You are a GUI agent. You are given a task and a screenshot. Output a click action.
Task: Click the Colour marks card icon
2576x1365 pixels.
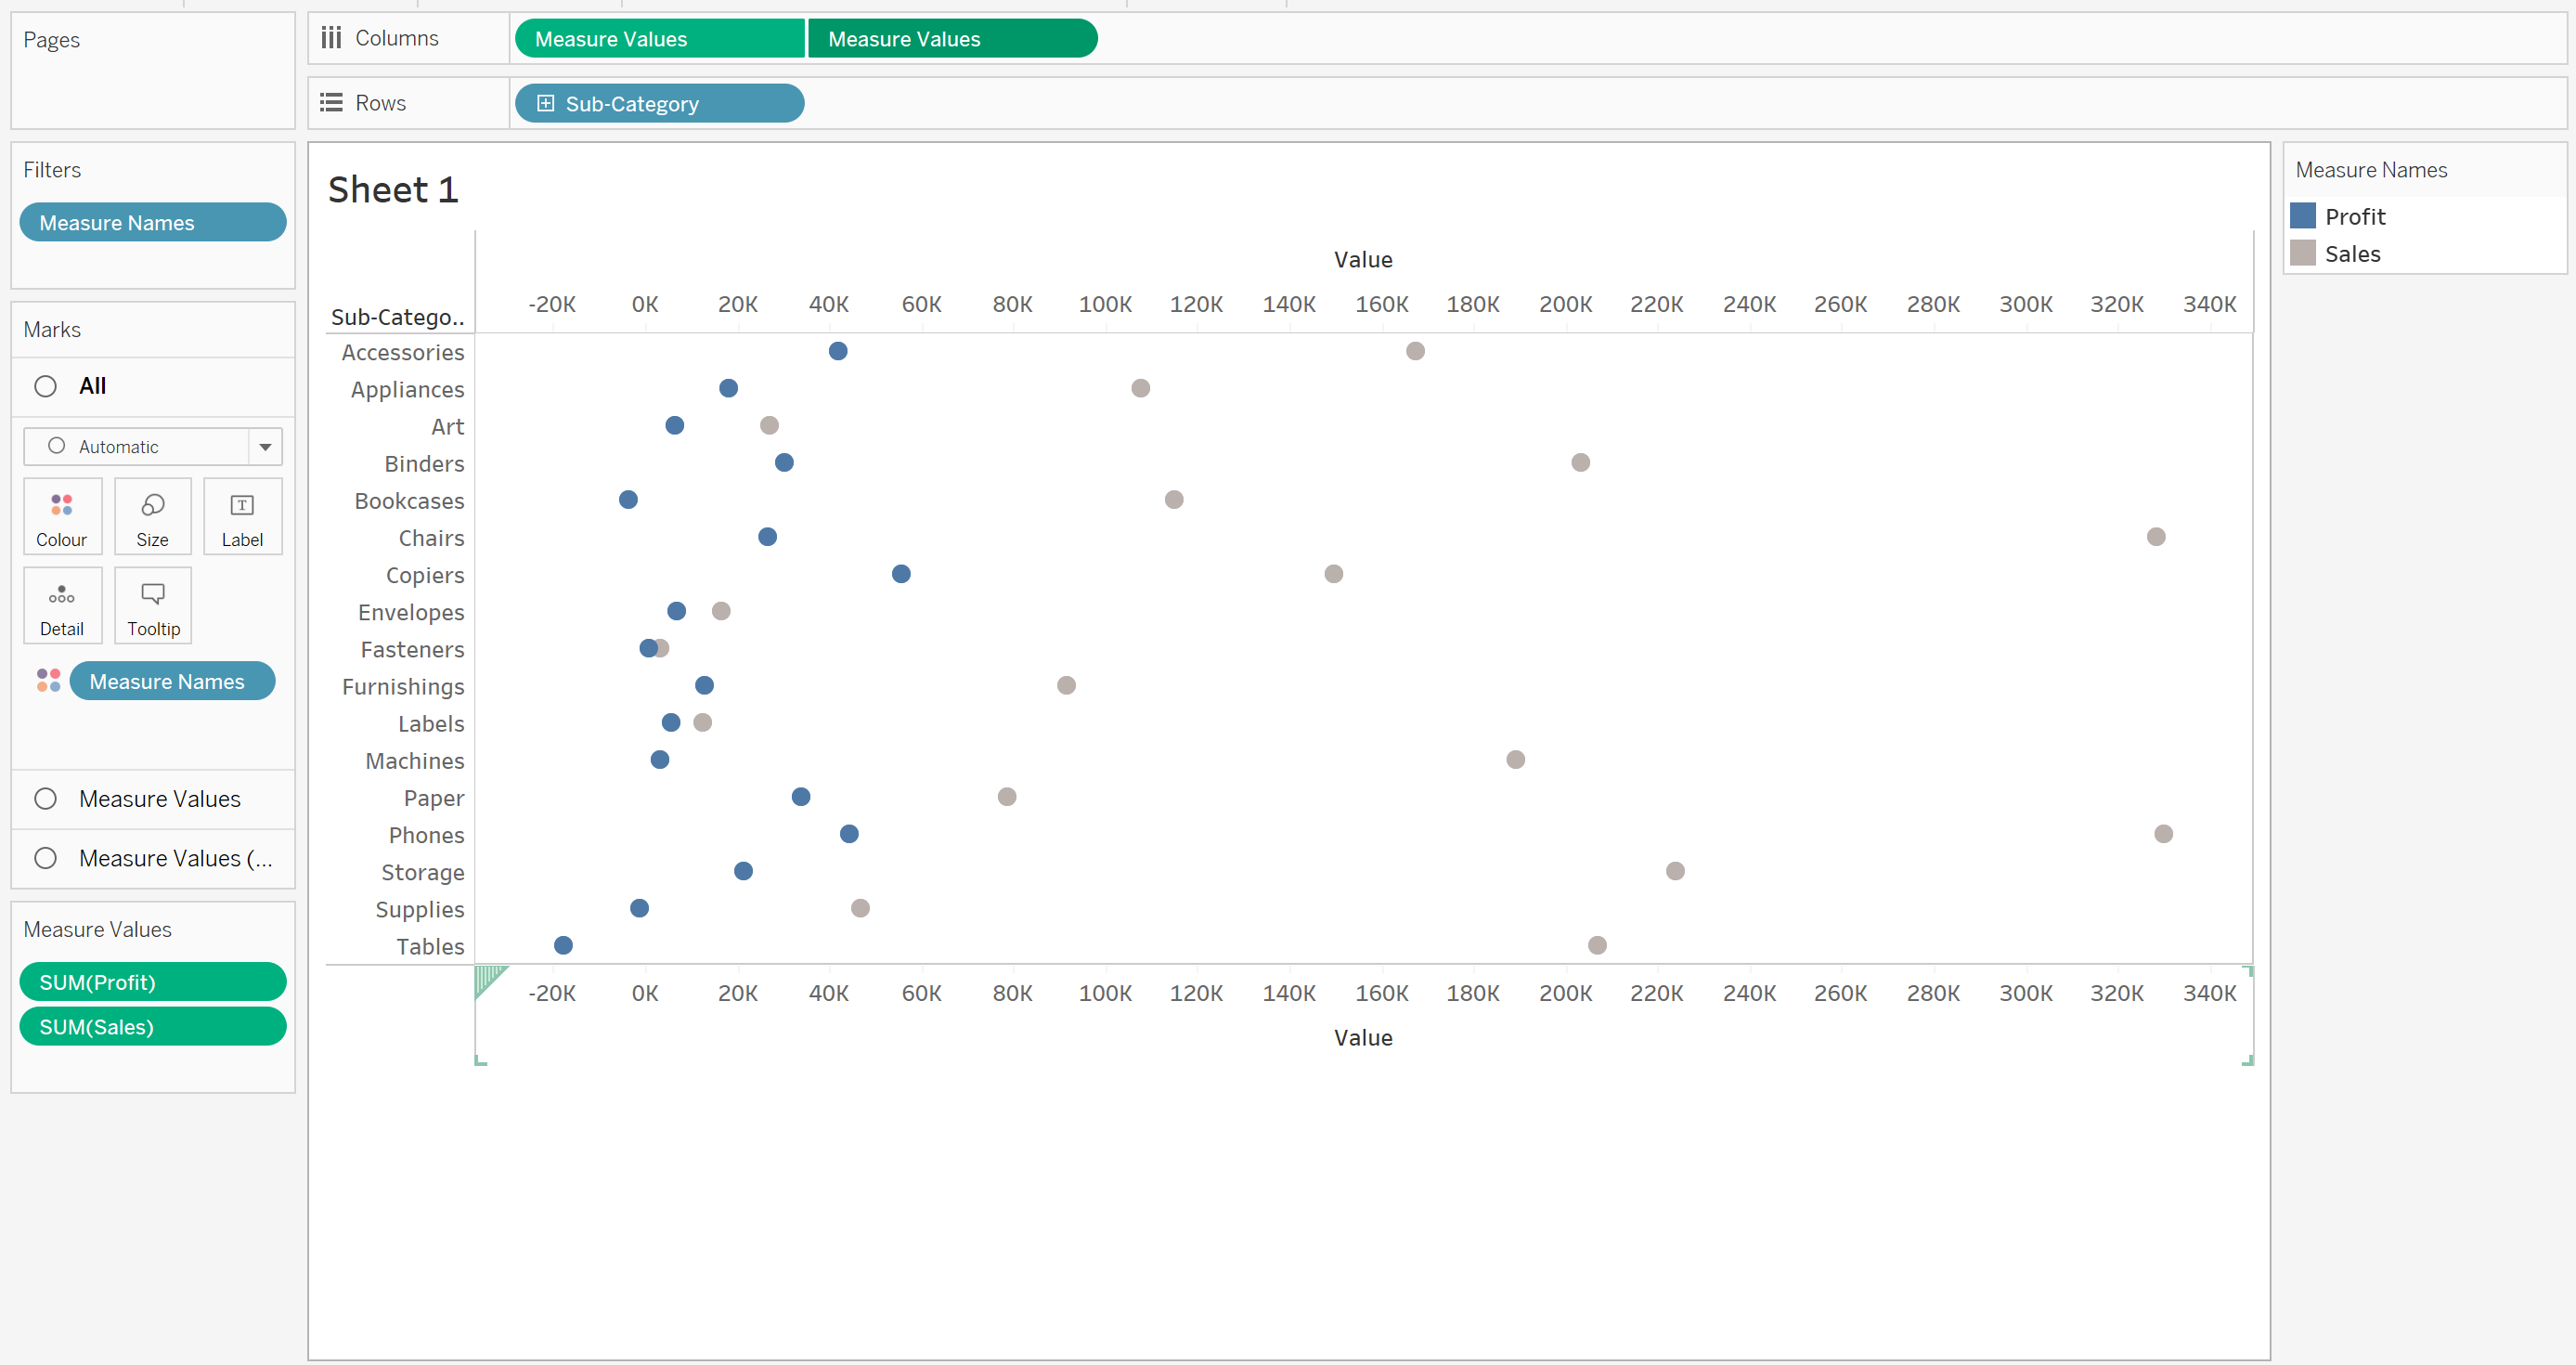pyautogui.click(x=61, y=506)
